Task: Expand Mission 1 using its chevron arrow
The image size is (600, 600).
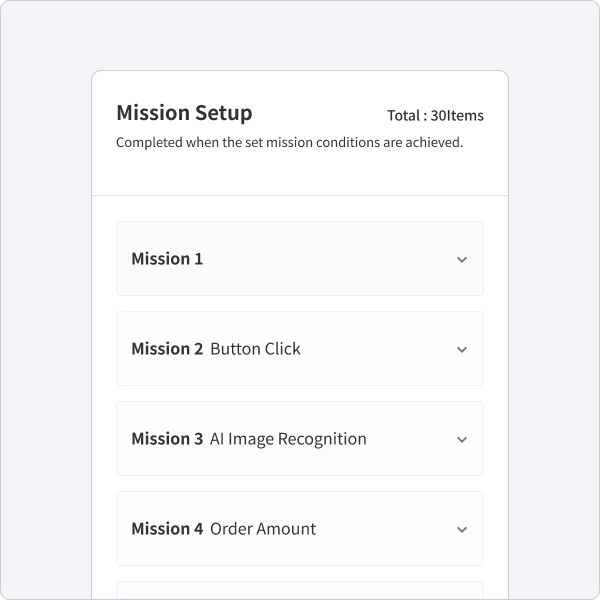Action: pos(462,259)
